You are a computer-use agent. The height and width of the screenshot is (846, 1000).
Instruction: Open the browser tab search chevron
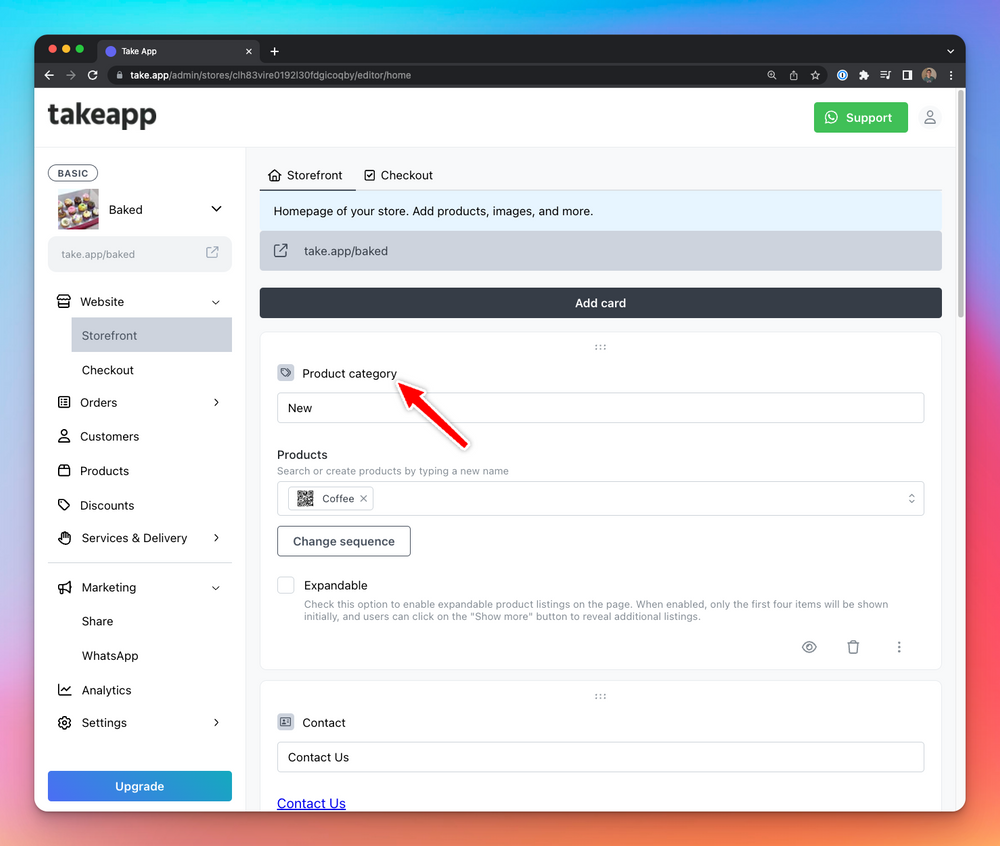coord(950,52)
